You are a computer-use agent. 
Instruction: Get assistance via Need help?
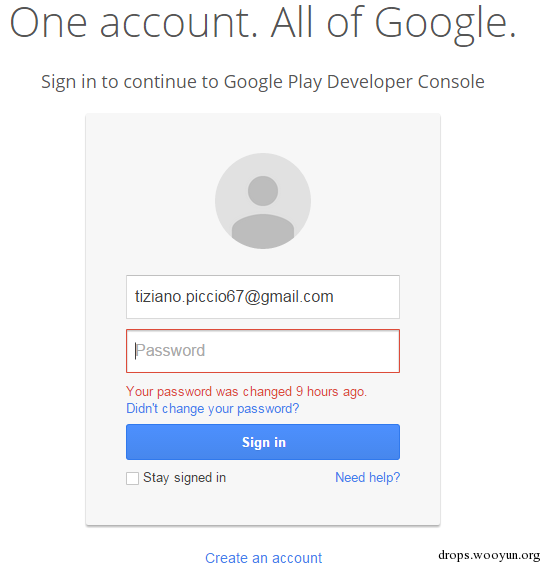367,477
